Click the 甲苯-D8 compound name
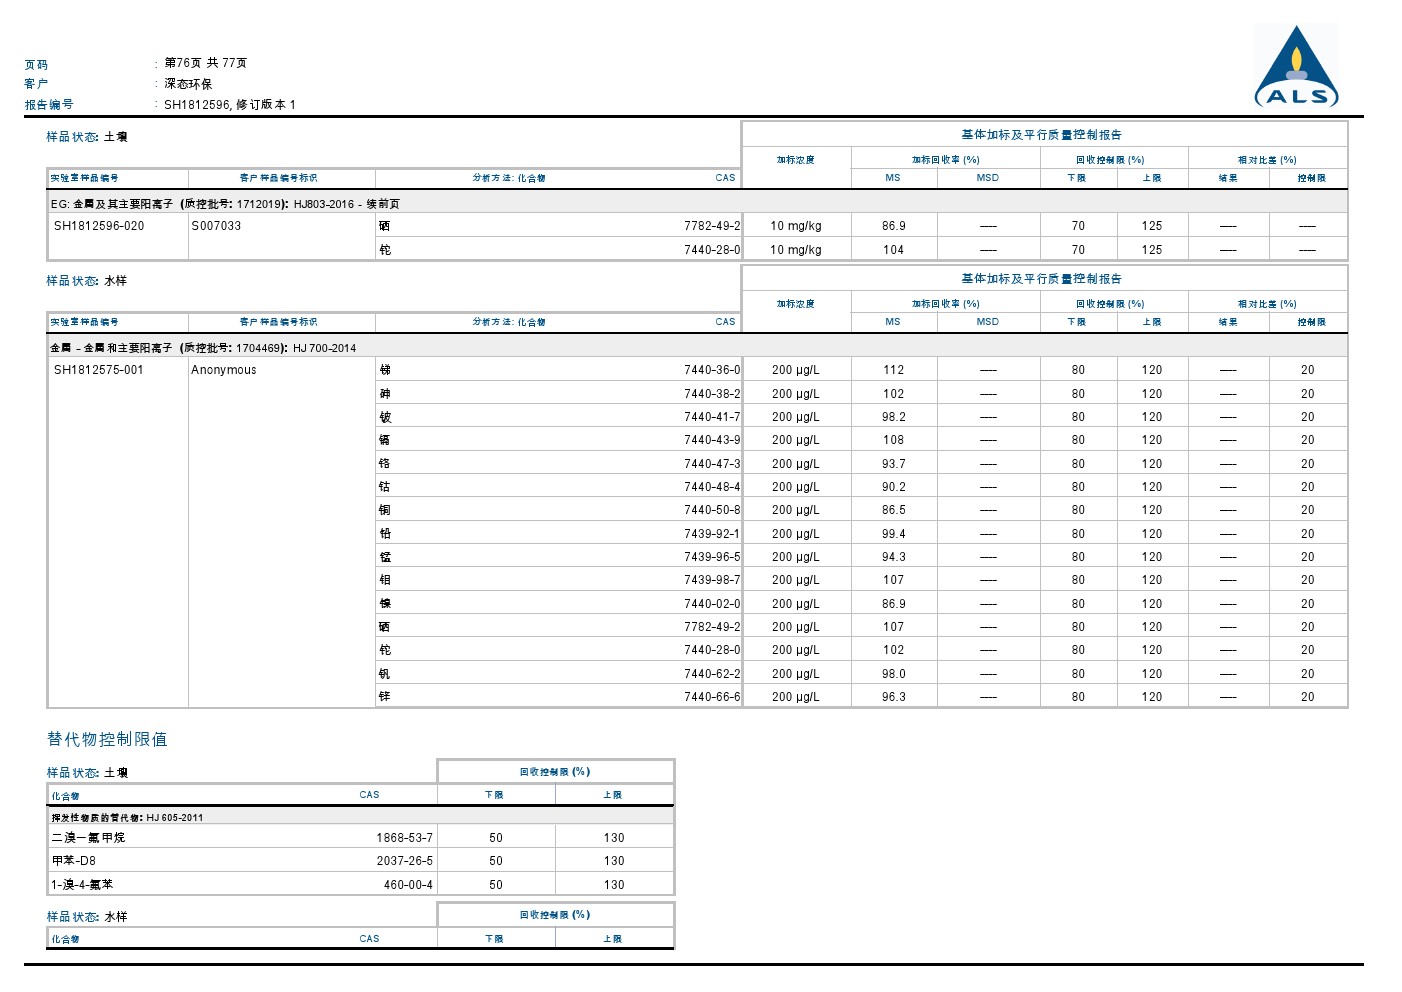The height and width of the screenshot is (992, 1402). tap(74, 861)
